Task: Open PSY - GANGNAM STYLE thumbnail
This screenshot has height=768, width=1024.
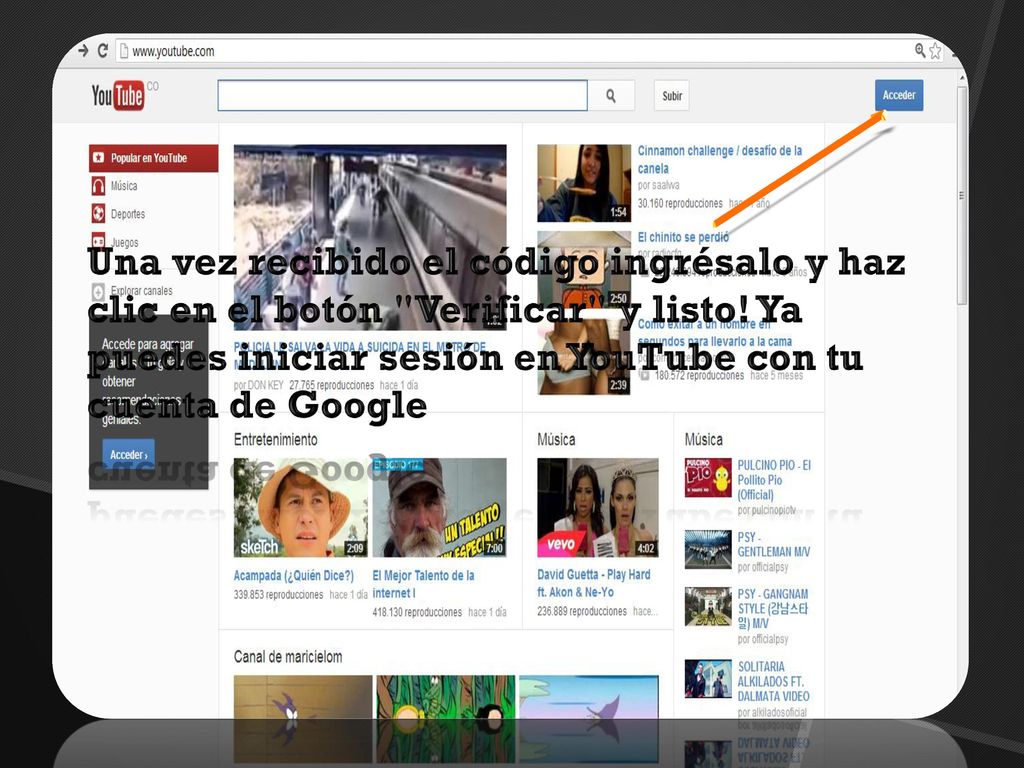Action: (708, 607)
